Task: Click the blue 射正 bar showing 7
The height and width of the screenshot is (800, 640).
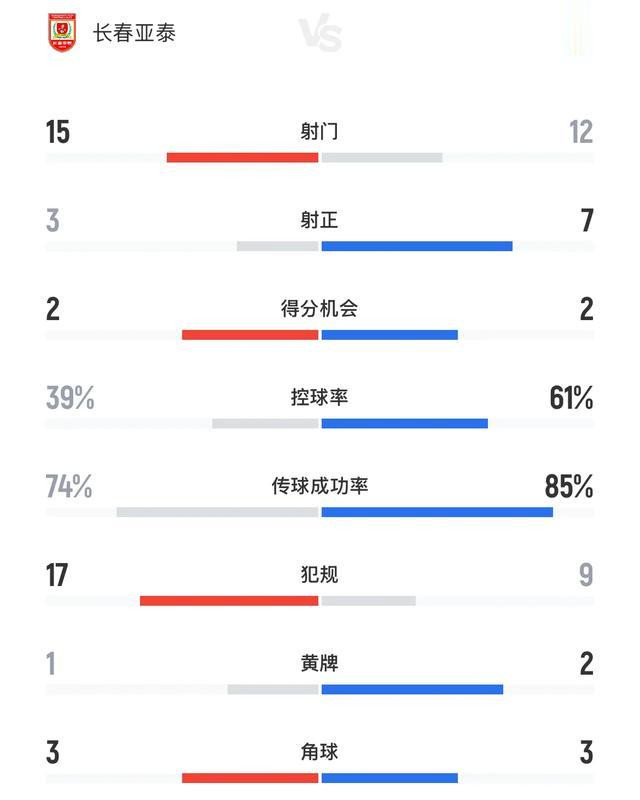Action: [417, 246]
